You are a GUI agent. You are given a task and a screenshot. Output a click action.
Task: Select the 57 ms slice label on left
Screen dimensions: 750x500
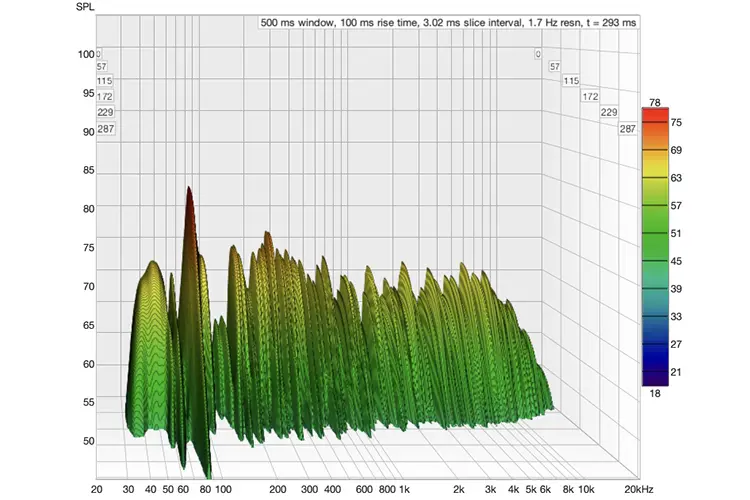[101, 67]
